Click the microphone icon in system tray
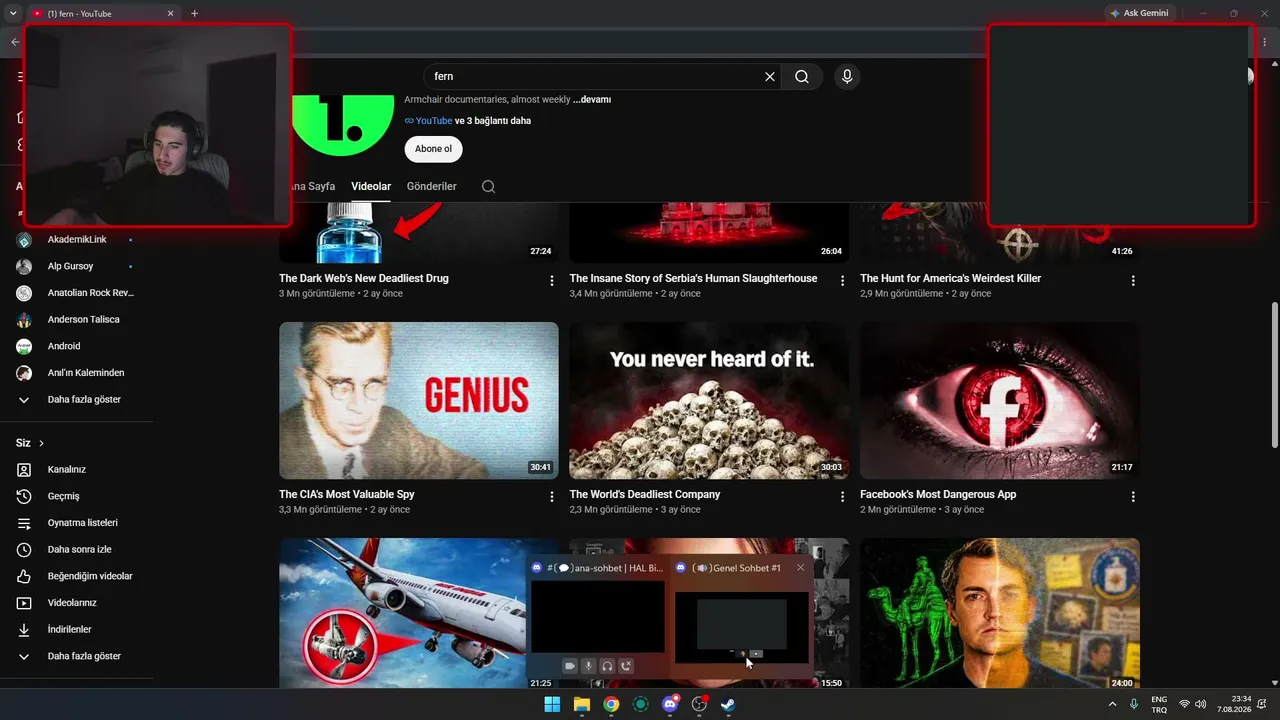Image resolution: width=1280 pixels, height=720 pixels. (1134, 704)
